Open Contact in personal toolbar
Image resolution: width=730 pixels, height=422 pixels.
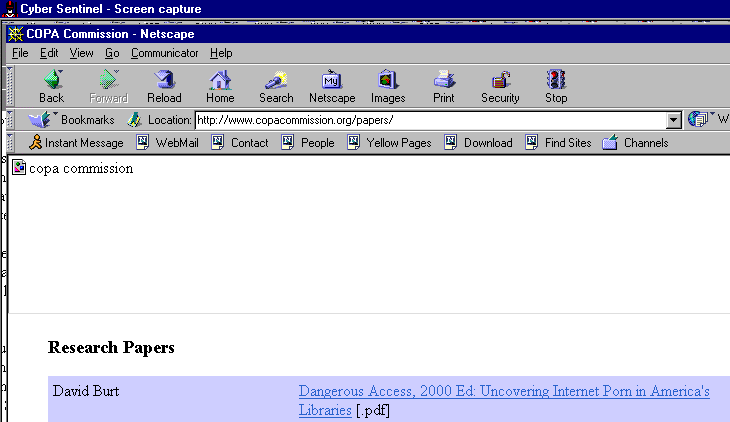(240, 143)
